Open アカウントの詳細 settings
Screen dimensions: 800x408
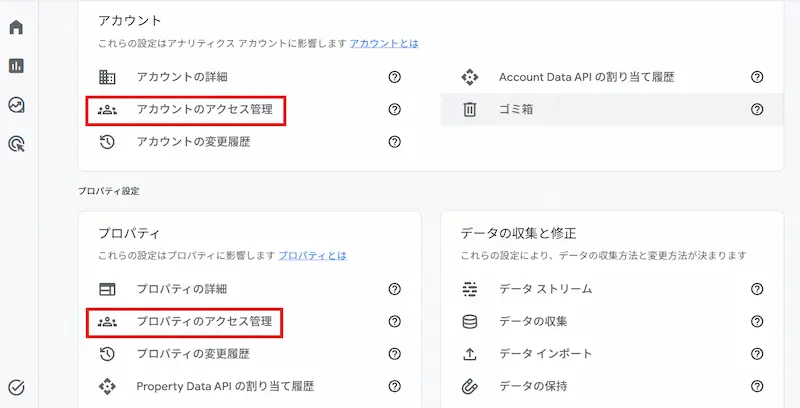[x=182, y=77]
